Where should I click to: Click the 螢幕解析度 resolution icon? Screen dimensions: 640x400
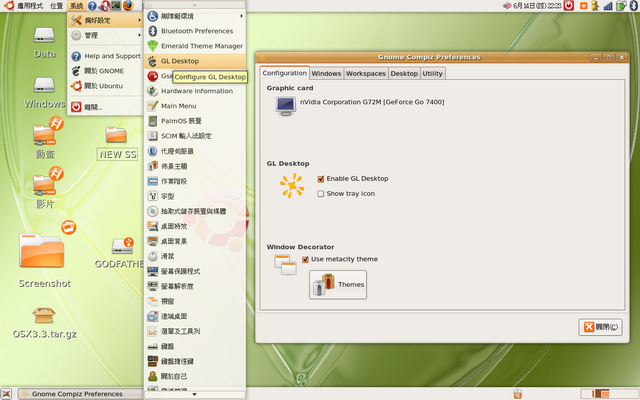(153, 286)
